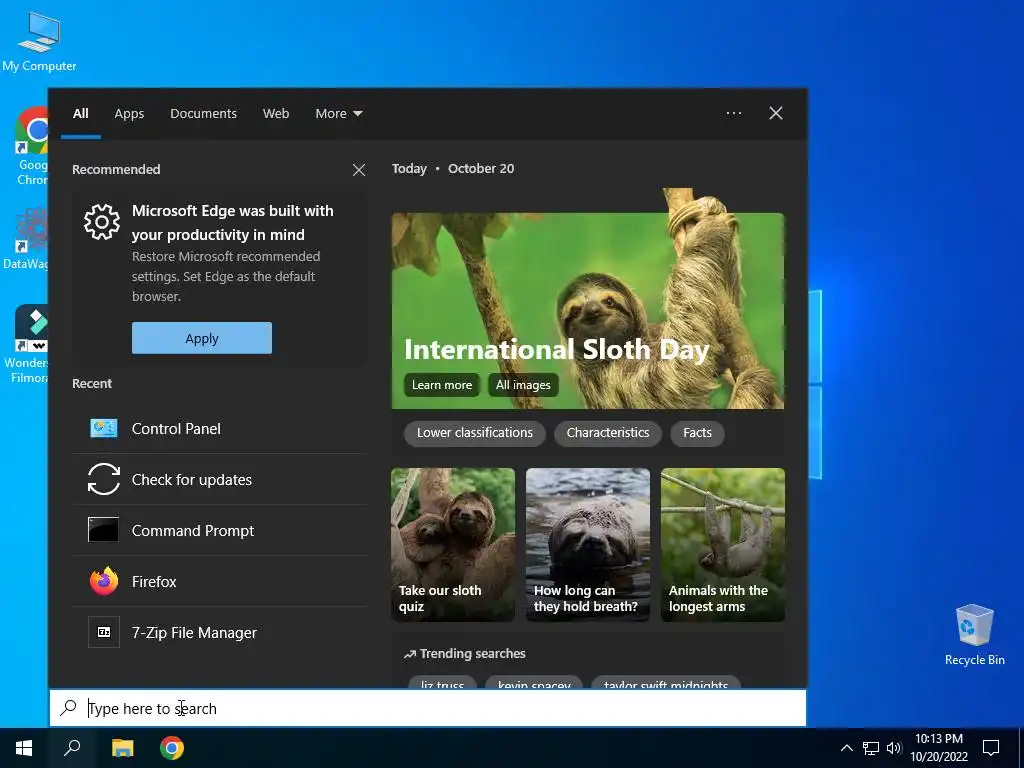
Task: Click the Type here to search field
Action: click(x=428, y=708)
